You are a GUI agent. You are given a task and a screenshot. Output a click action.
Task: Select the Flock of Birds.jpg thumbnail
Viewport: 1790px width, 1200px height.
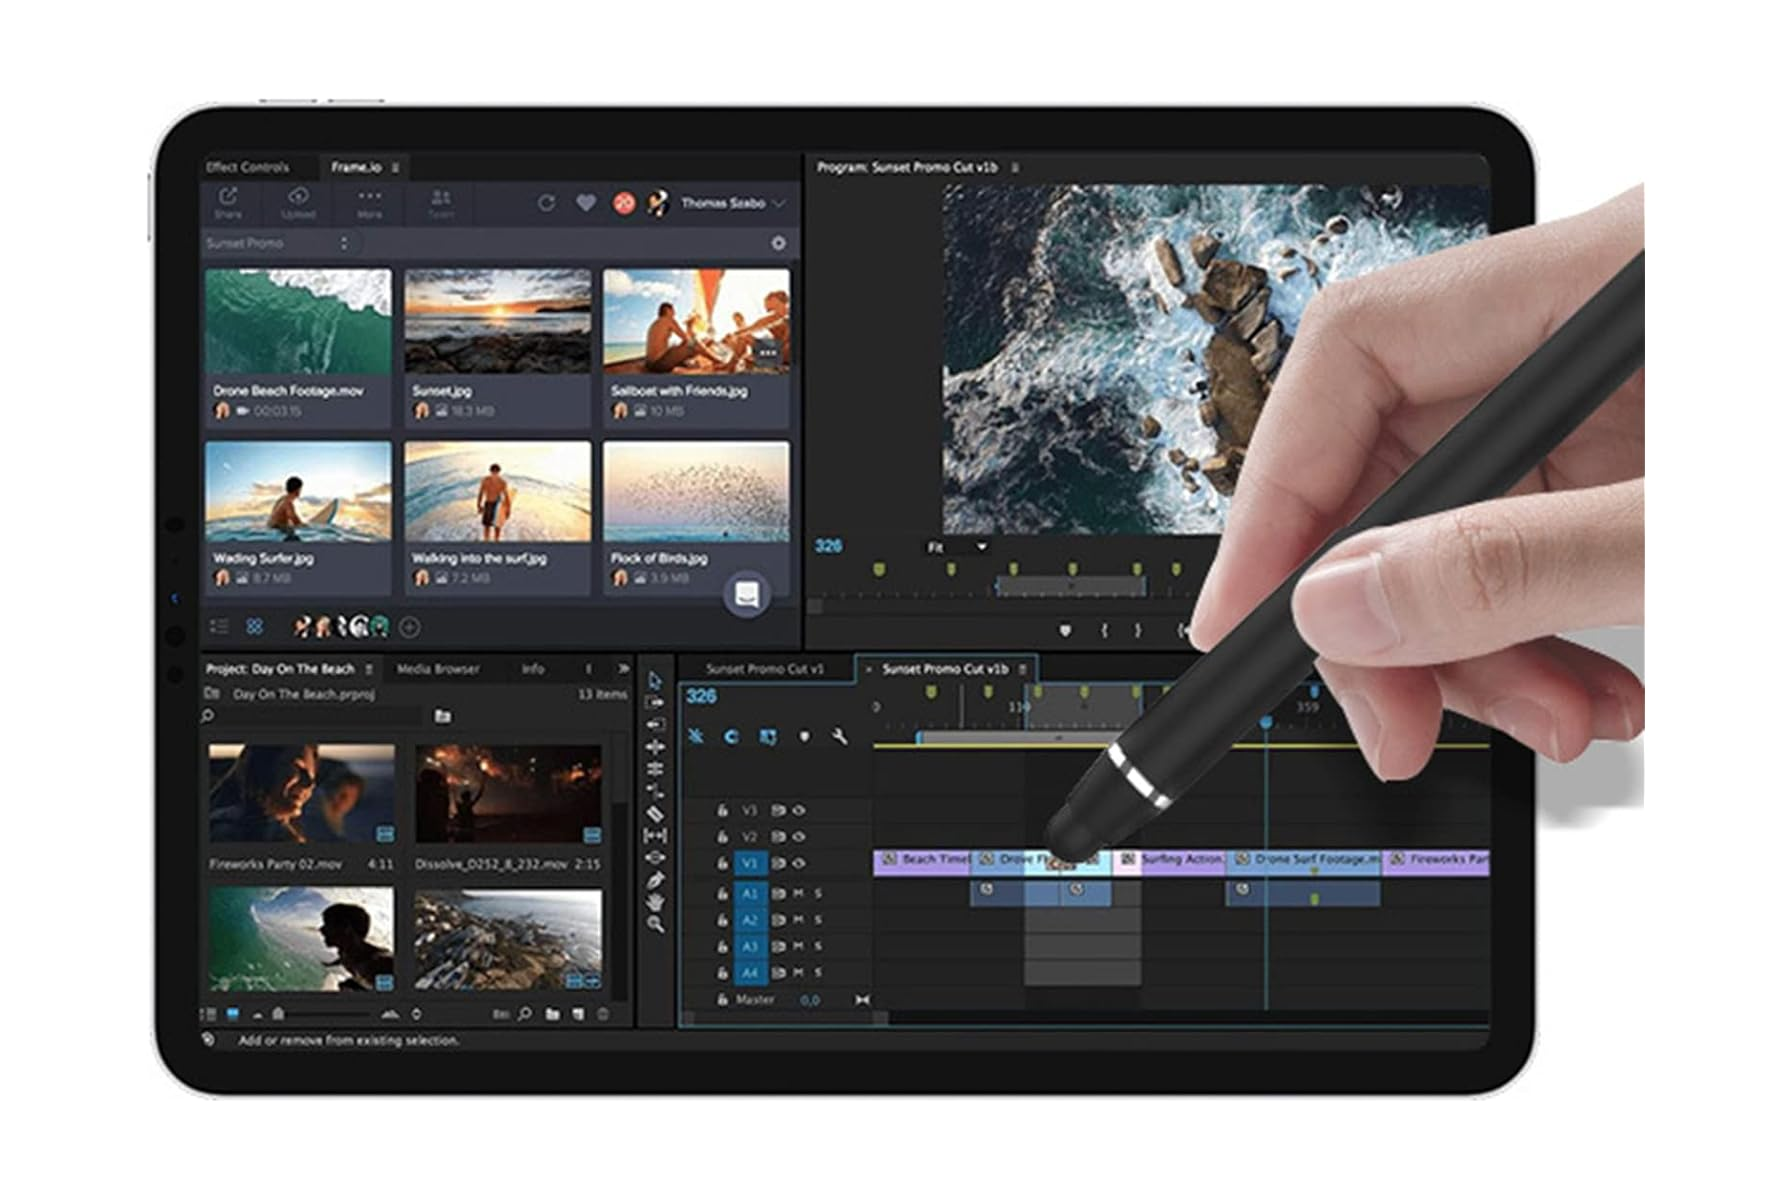pos(696,492)
